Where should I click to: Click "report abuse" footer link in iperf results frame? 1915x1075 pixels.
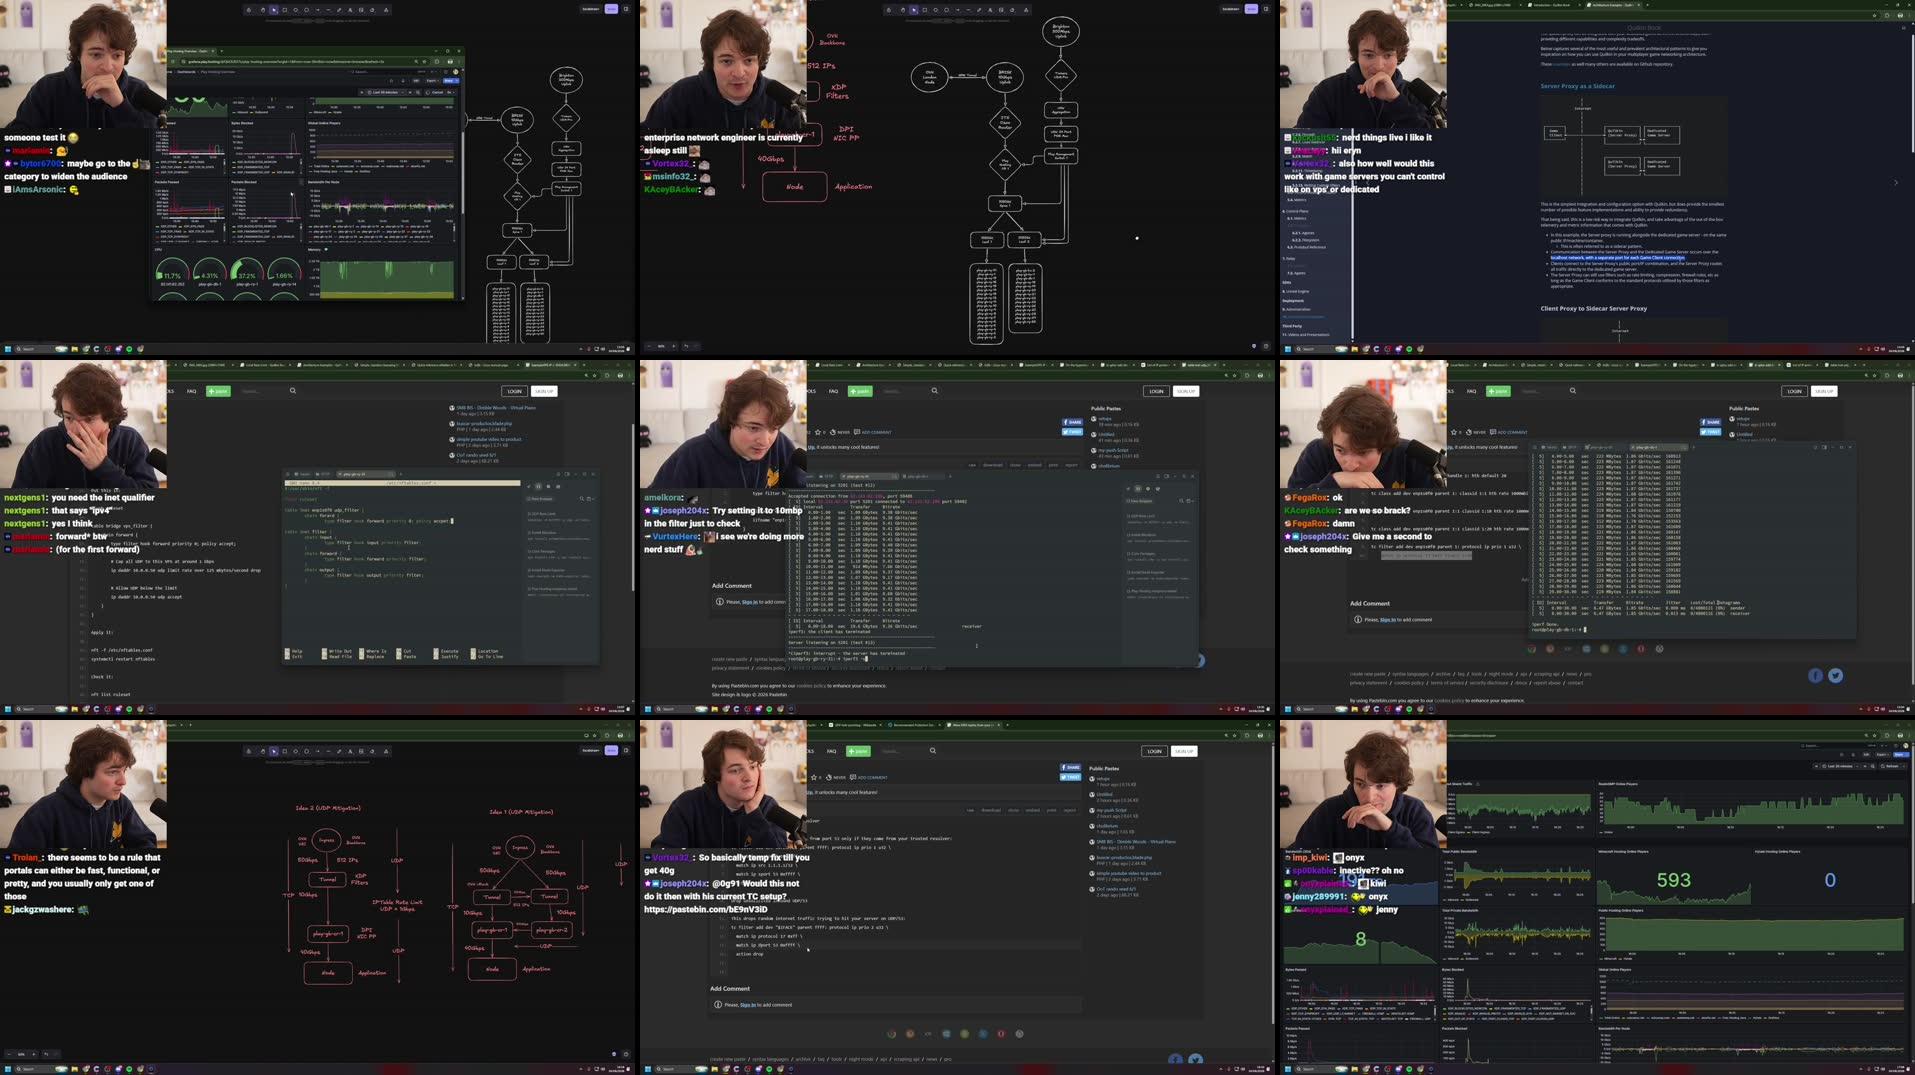pyautogui.click(x=1547, y=683)
